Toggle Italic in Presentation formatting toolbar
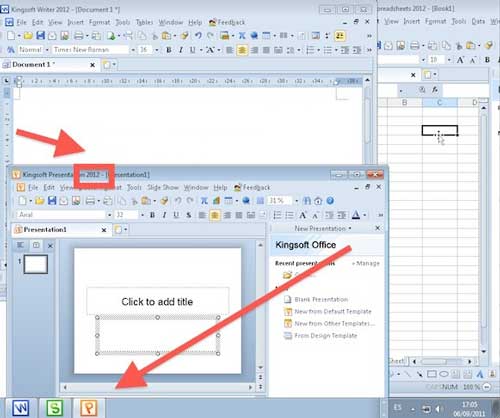 pos(164,215)
